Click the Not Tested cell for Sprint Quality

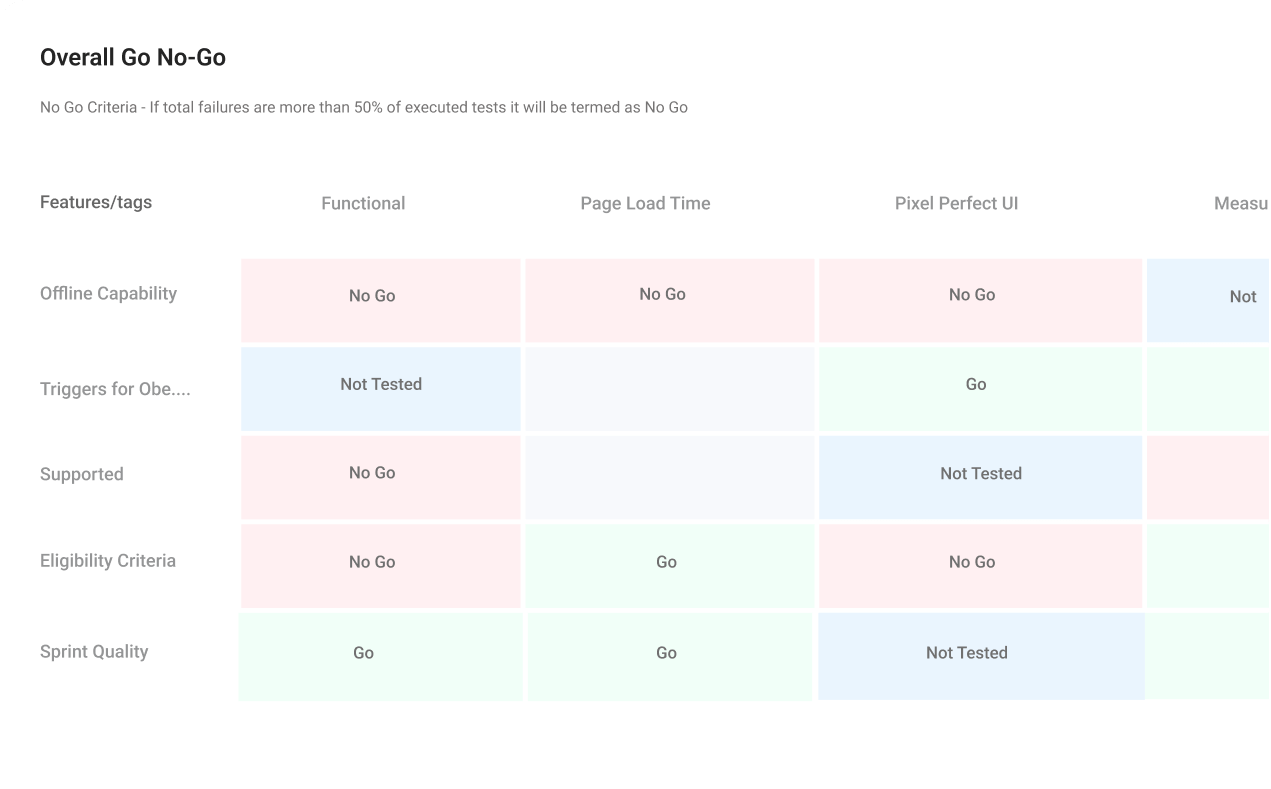[980, 656]
